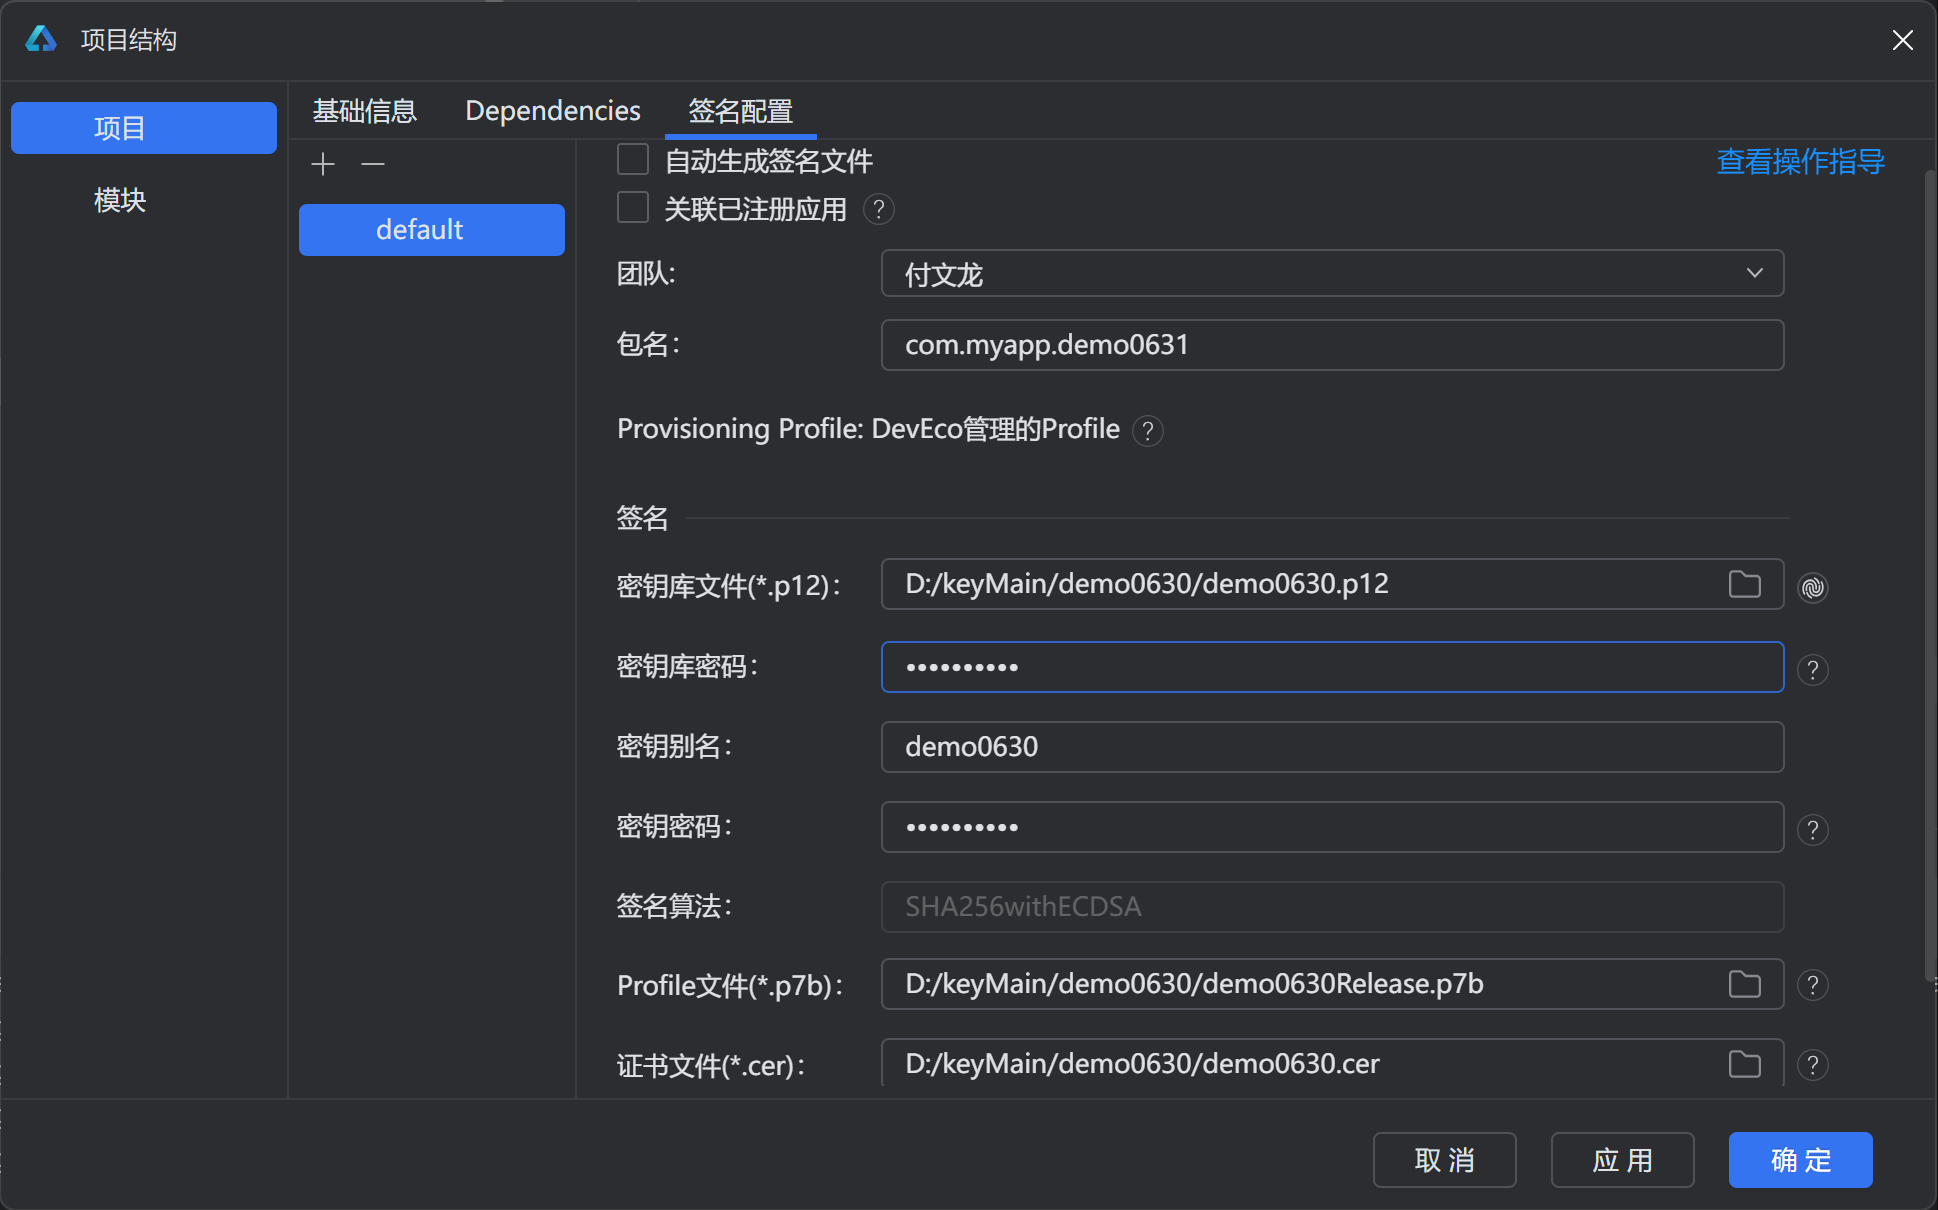Click the vertical scrollbar of settings pane

(x=1930, y=576)
